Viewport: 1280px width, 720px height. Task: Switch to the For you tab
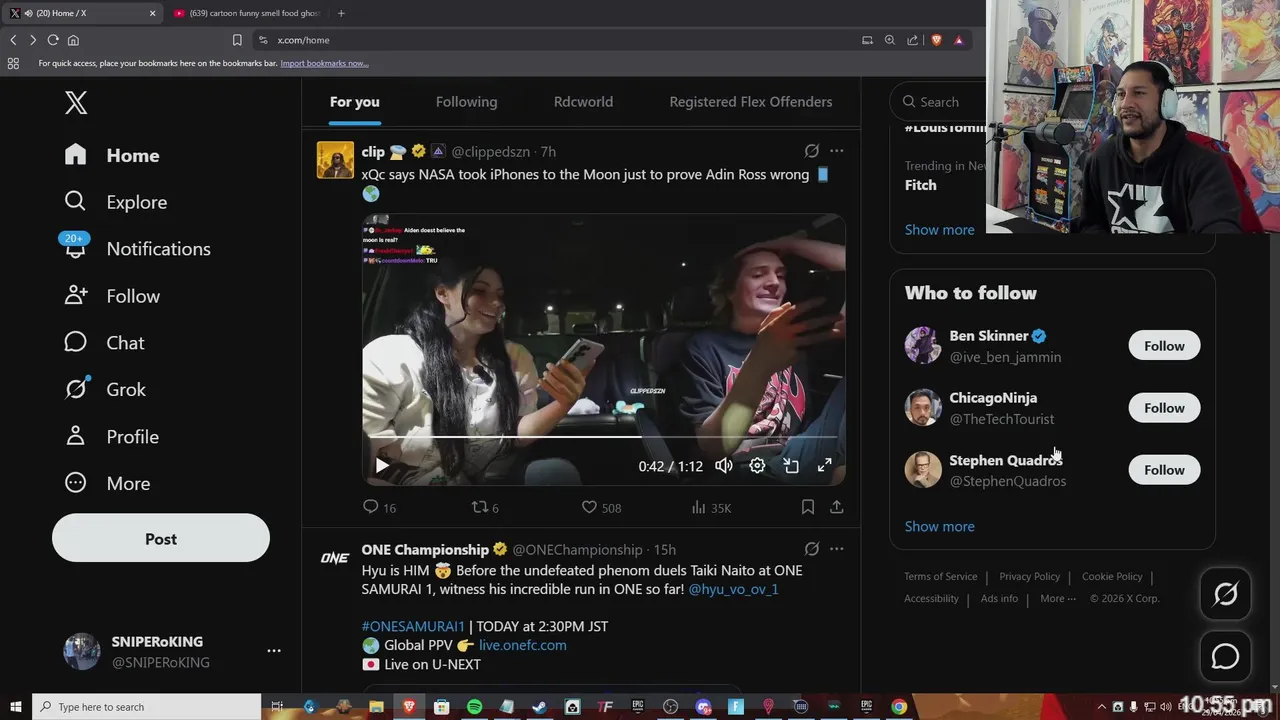click(x=355, y=102)
